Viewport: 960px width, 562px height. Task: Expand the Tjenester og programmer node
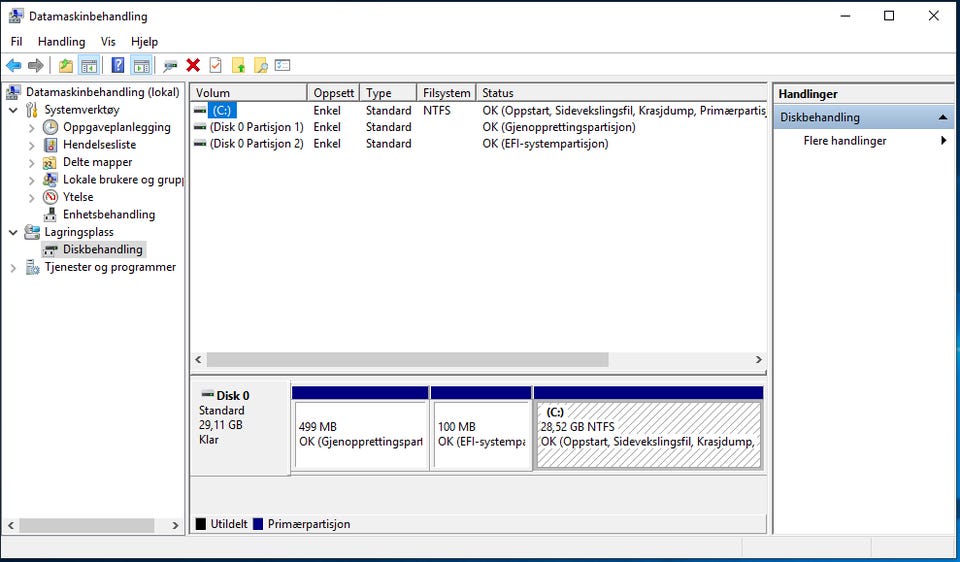13,268
